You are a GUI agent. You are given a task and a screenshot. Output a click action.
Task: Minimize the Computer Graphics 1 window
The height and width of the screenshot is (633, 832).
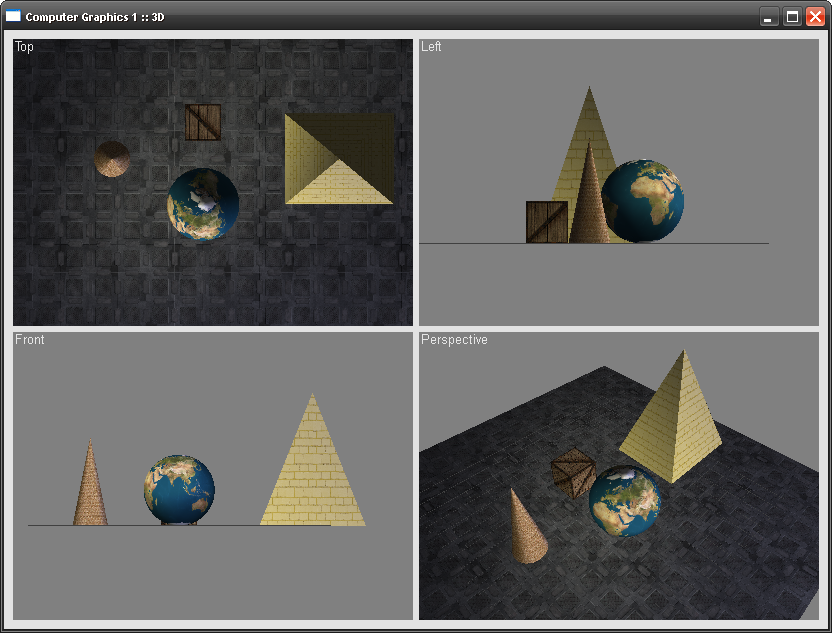tap(768, 16)
